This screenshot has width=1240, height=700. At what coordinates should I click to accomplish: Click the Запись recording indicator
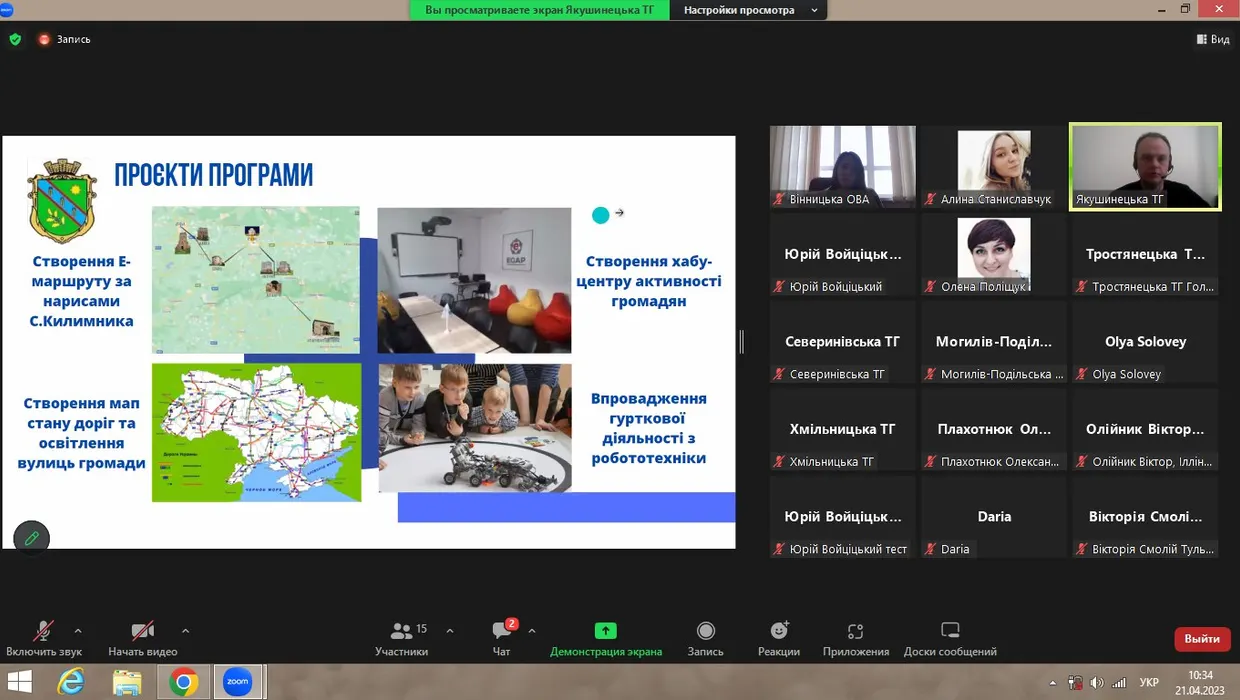(64, 39)
